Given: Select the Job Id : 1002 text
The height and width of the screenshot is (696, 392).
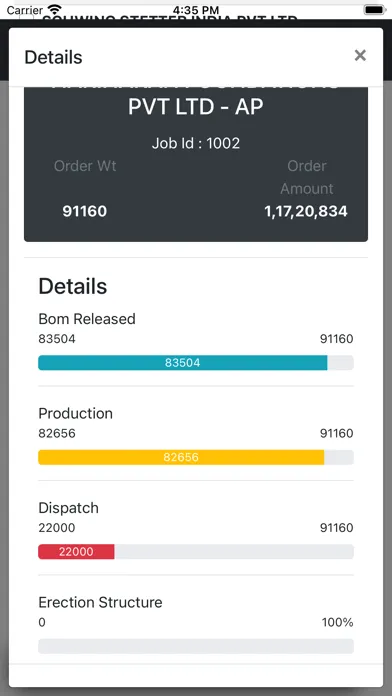Looking at the screenshot, I should click(196, 143).
